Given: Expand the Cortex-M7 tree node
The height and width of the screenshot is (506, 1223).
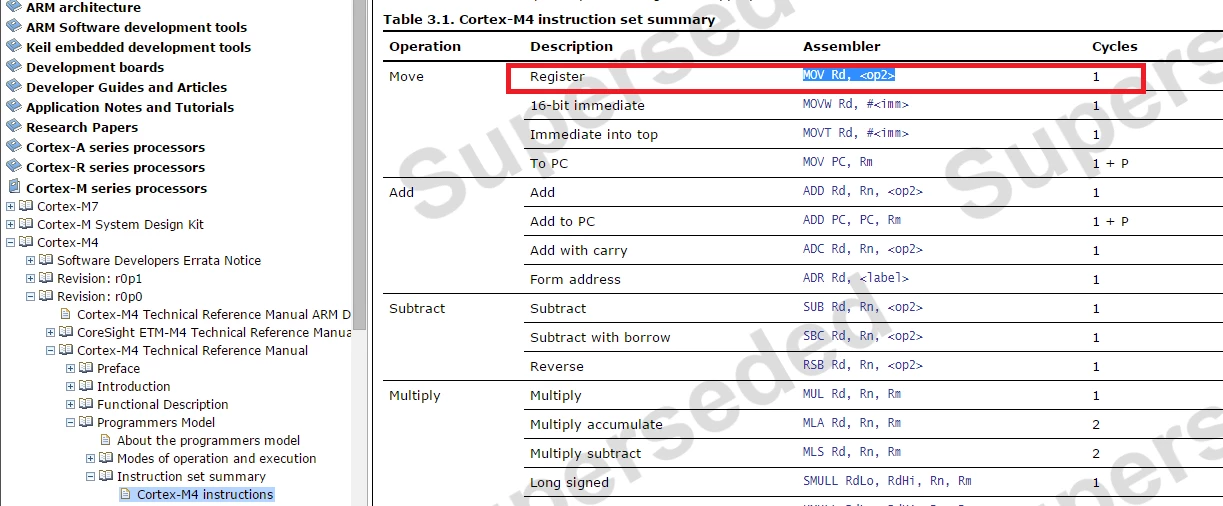Looking at the screenshot, I should point(11,207).
